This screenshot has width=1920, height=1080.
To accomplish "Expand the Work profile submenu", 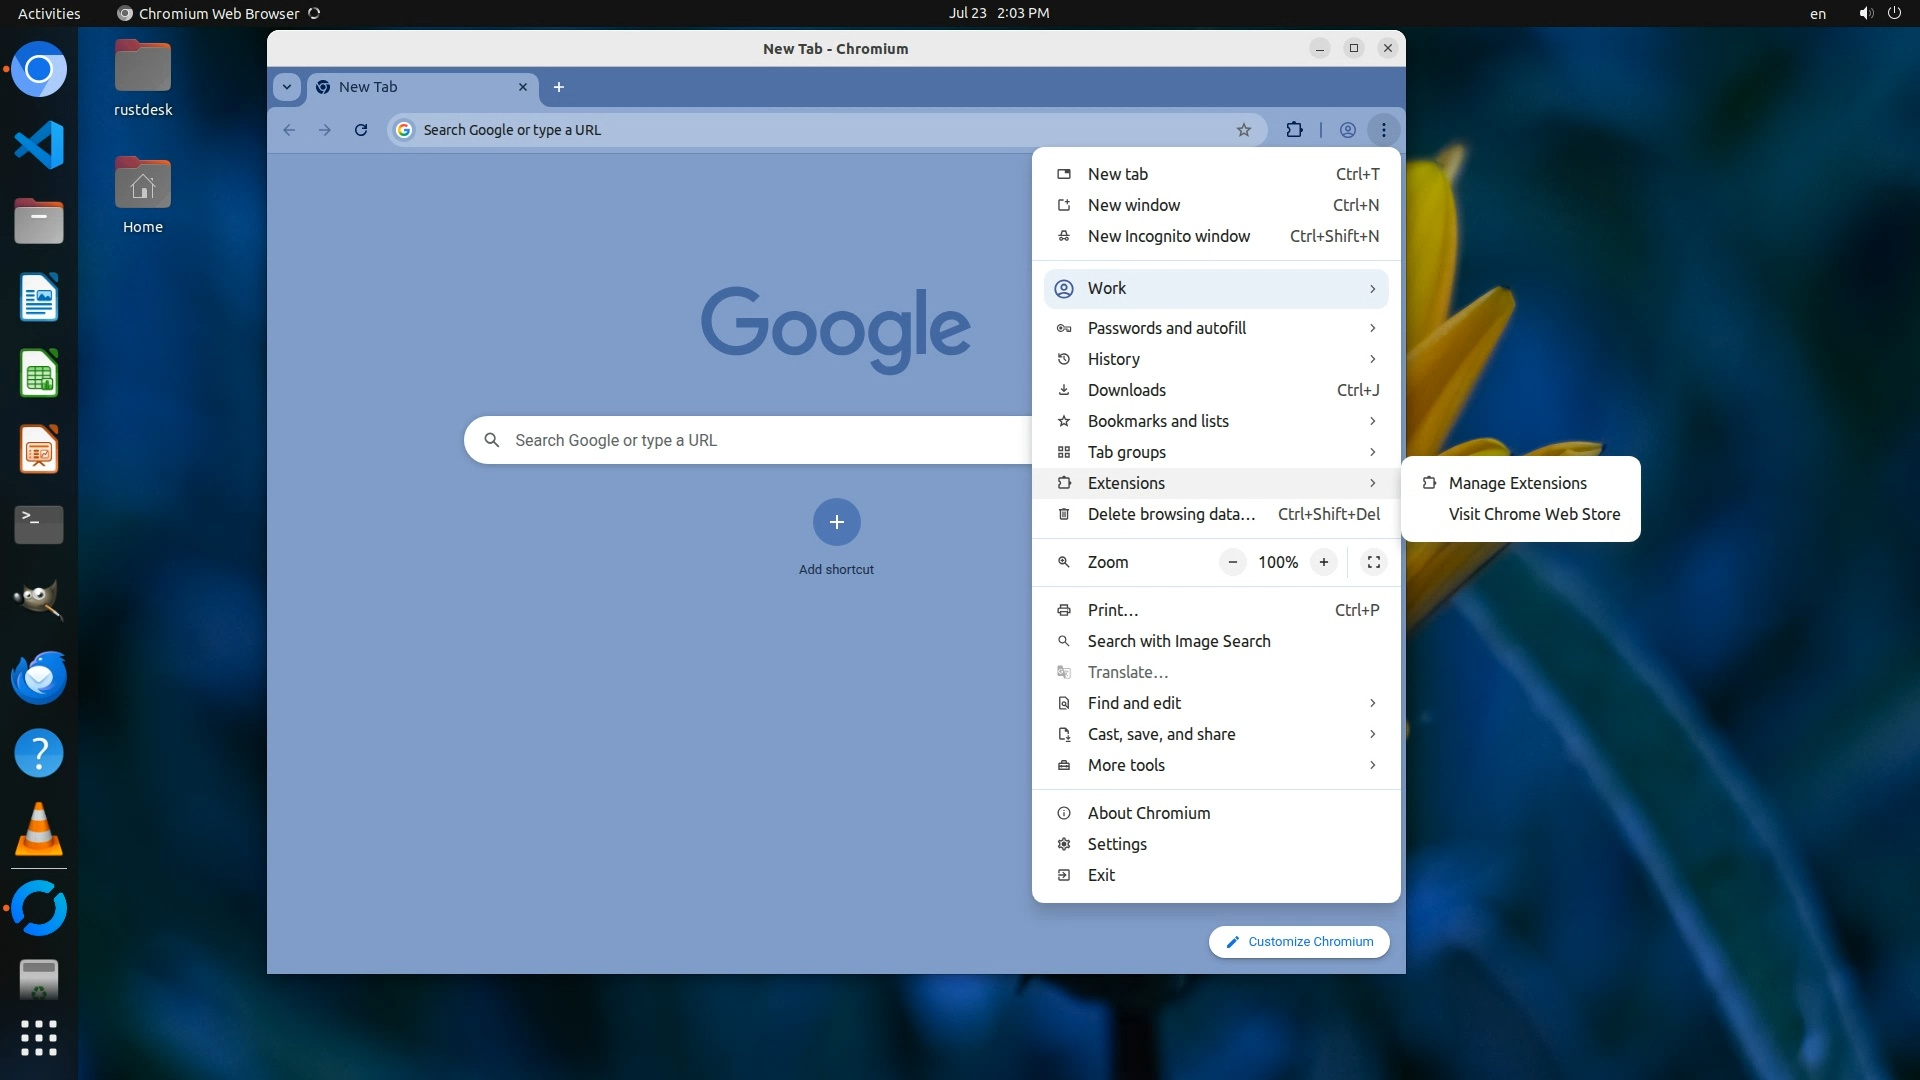I will tap(1215, 288).
